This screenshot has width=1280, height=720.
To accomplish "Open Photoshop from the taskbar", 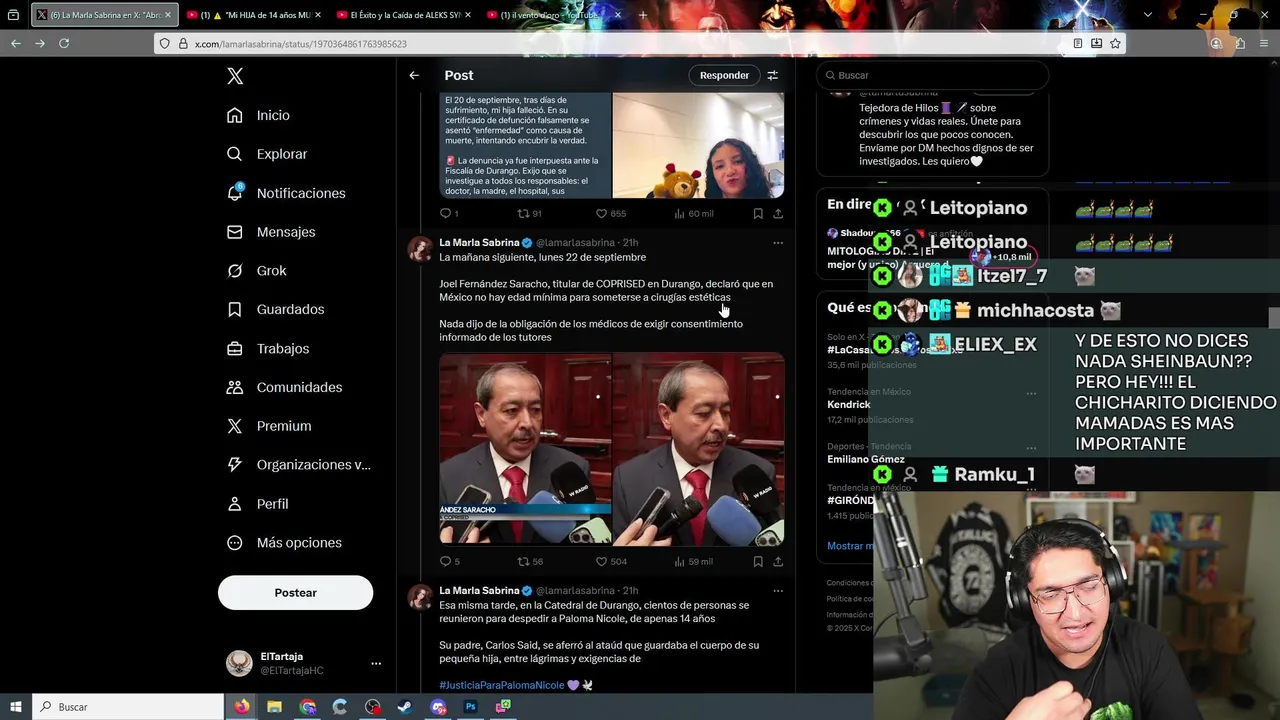I will [470, 707].
